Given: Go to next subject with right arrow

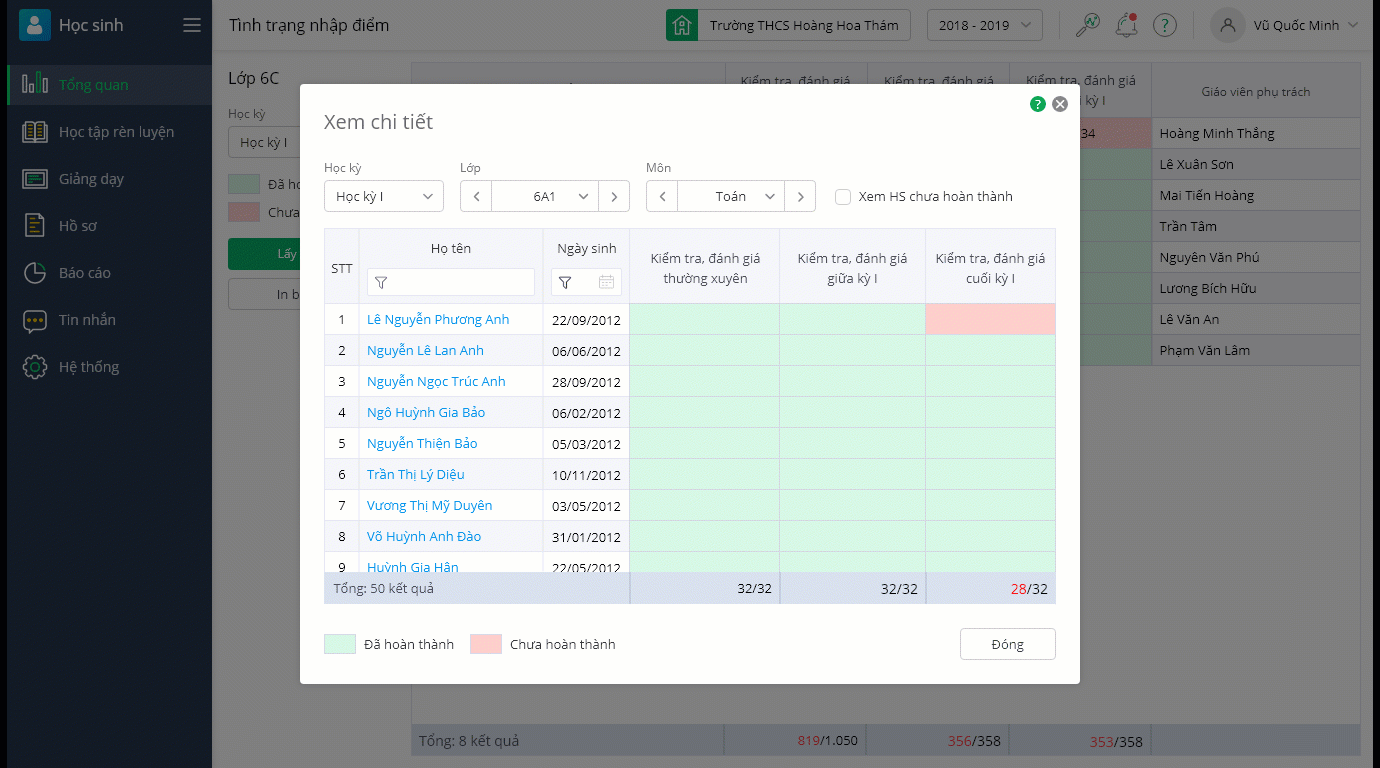Looking at the screenshot, I should pyautogui.click(x=800, y=197).
